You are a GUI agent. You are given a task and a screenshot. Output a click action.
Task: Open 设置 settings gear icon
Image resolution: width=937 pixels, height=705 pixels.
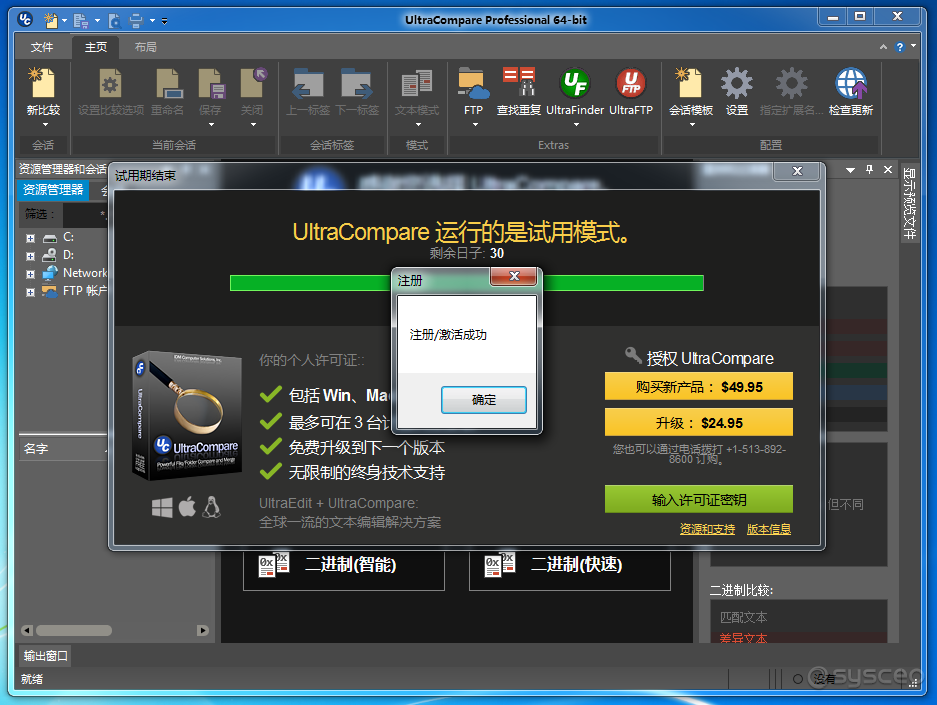point(736,83)
